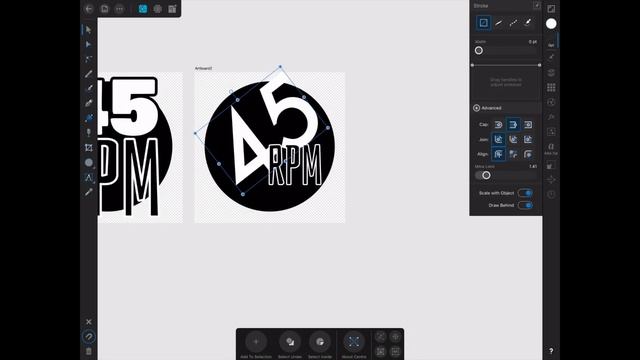Select the Artistic Text tool

click(89, 178)
